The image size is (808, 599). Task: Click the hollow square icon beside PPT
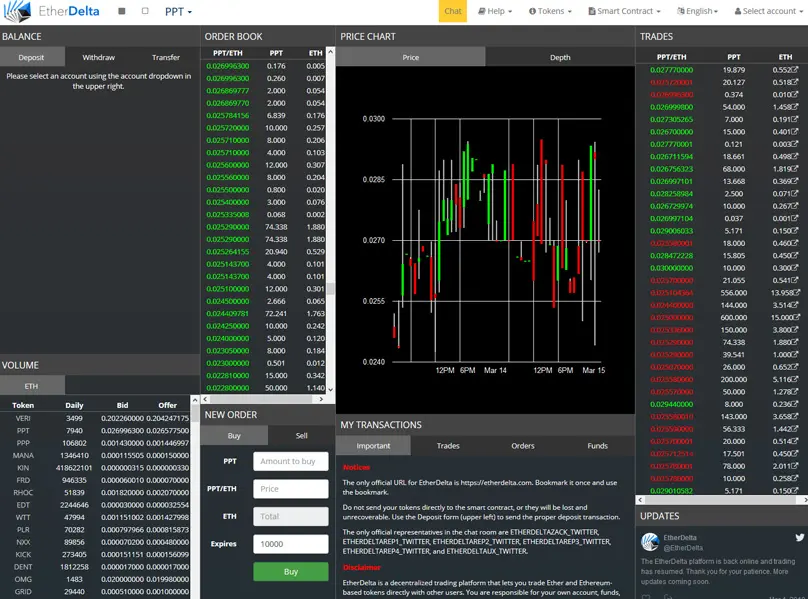145,11
